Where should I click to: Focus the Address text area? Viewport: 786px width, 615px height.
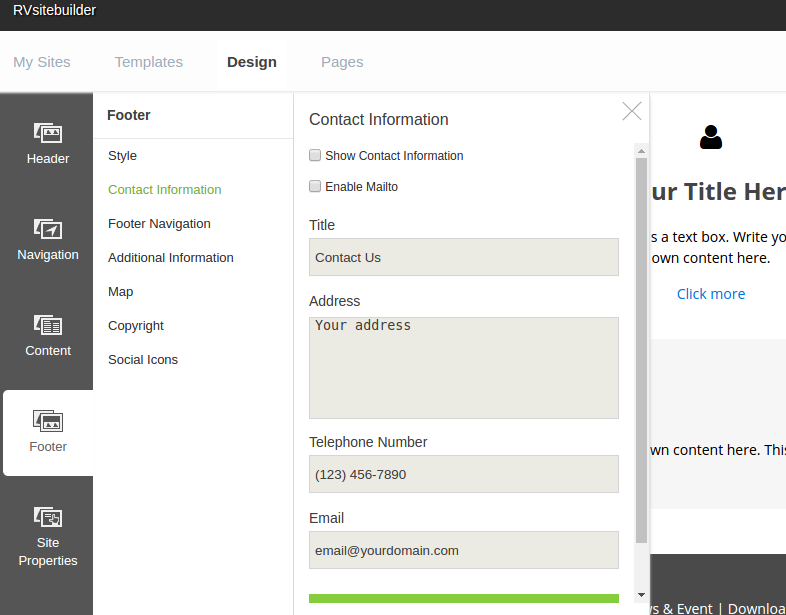(x=463, y=367)
